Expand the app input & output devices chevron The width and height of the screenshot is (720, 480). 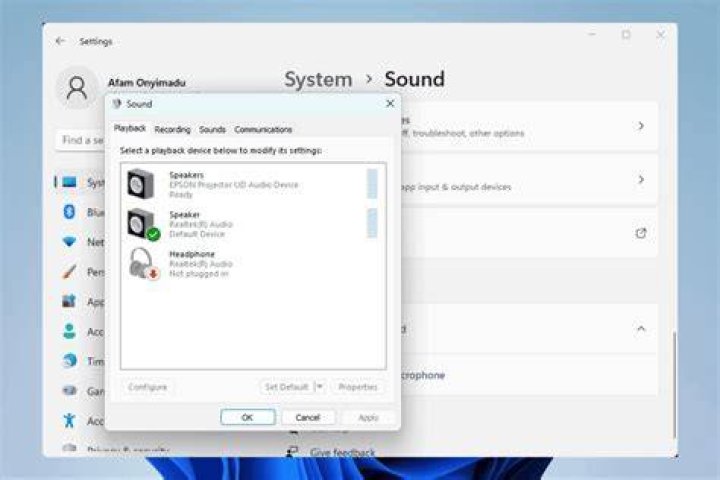tap(641, 180)
